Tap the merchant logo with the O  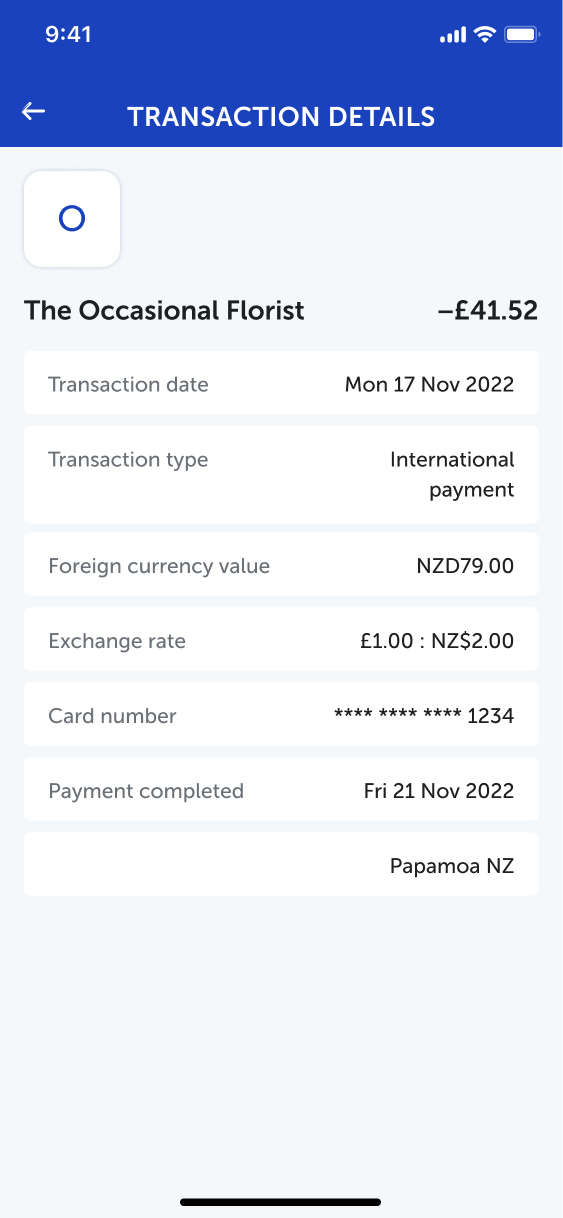(x=72, y=219)
